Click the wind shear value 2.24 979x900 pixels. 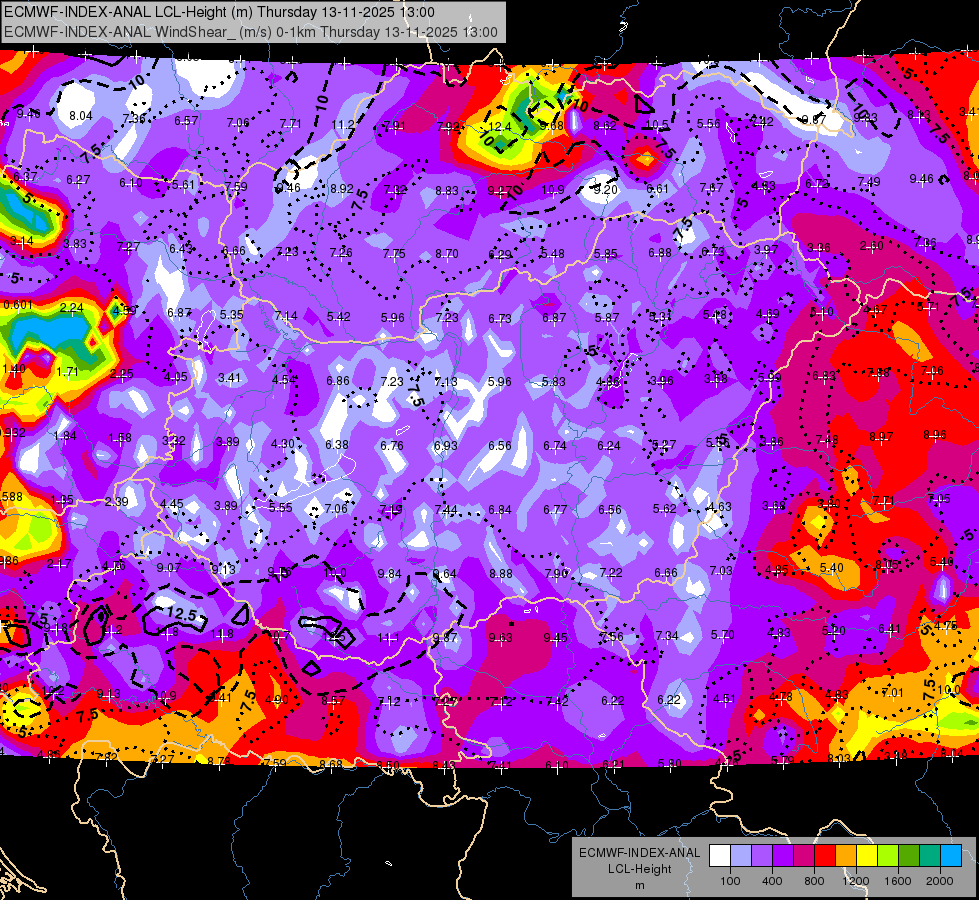pos(71,307)
